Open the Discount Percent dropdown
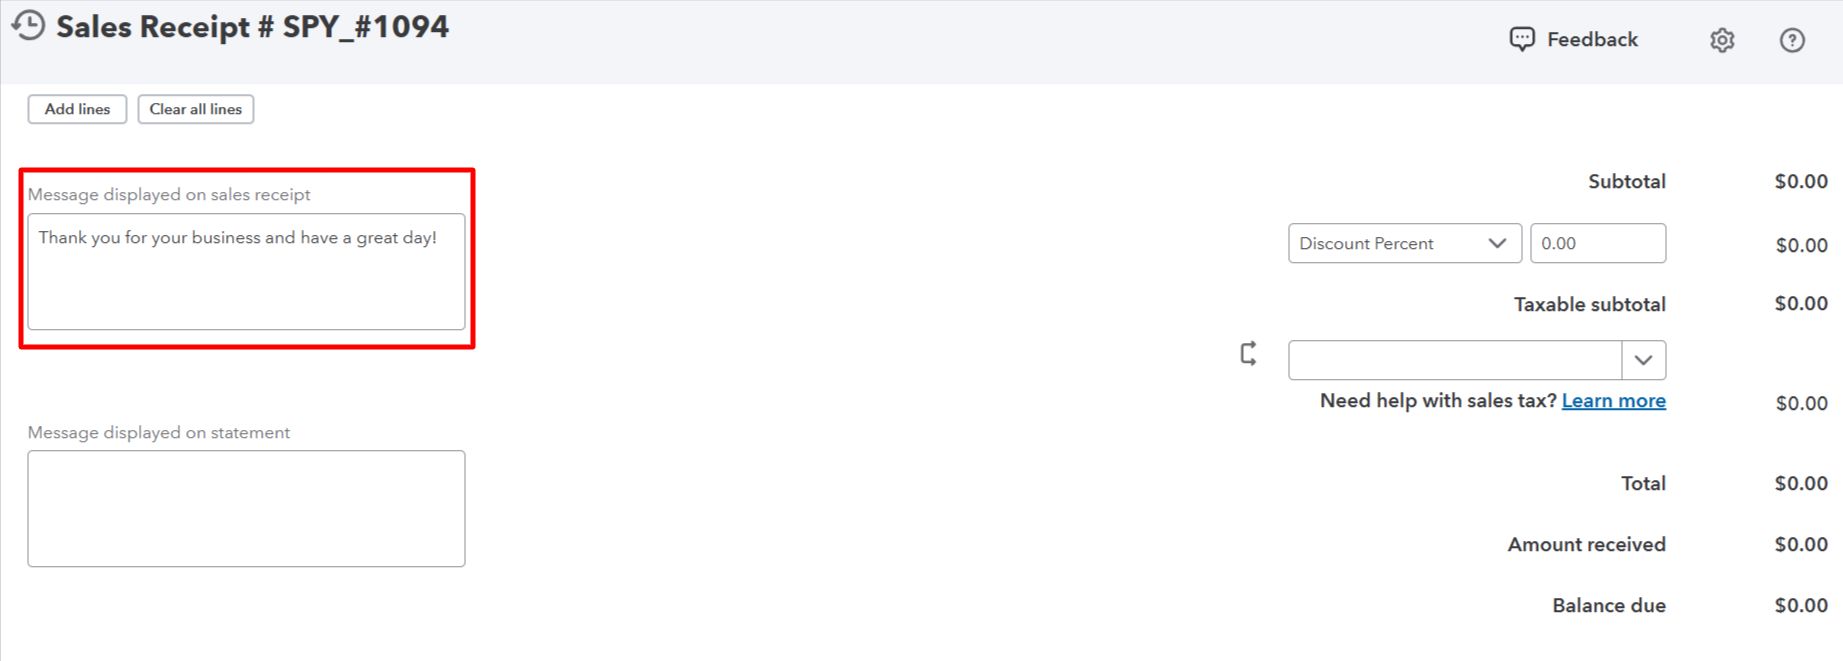This screenshot has width=1843, height=661. click(x=1404, y=244)
